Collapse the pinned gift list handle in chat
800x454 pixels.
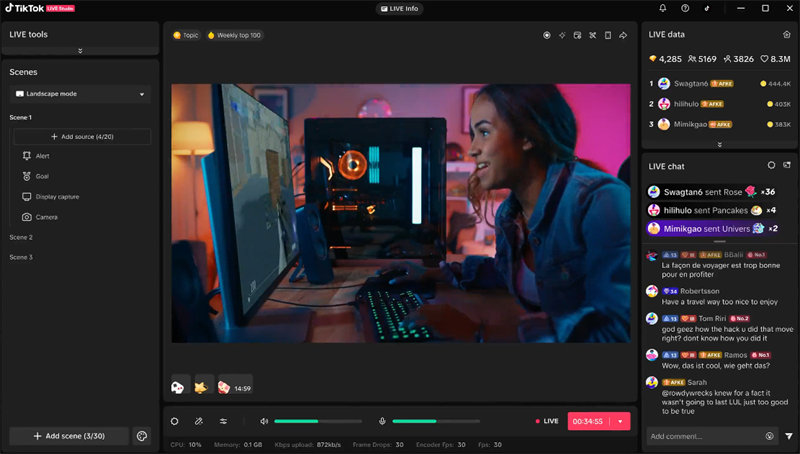tap(719, 241)
